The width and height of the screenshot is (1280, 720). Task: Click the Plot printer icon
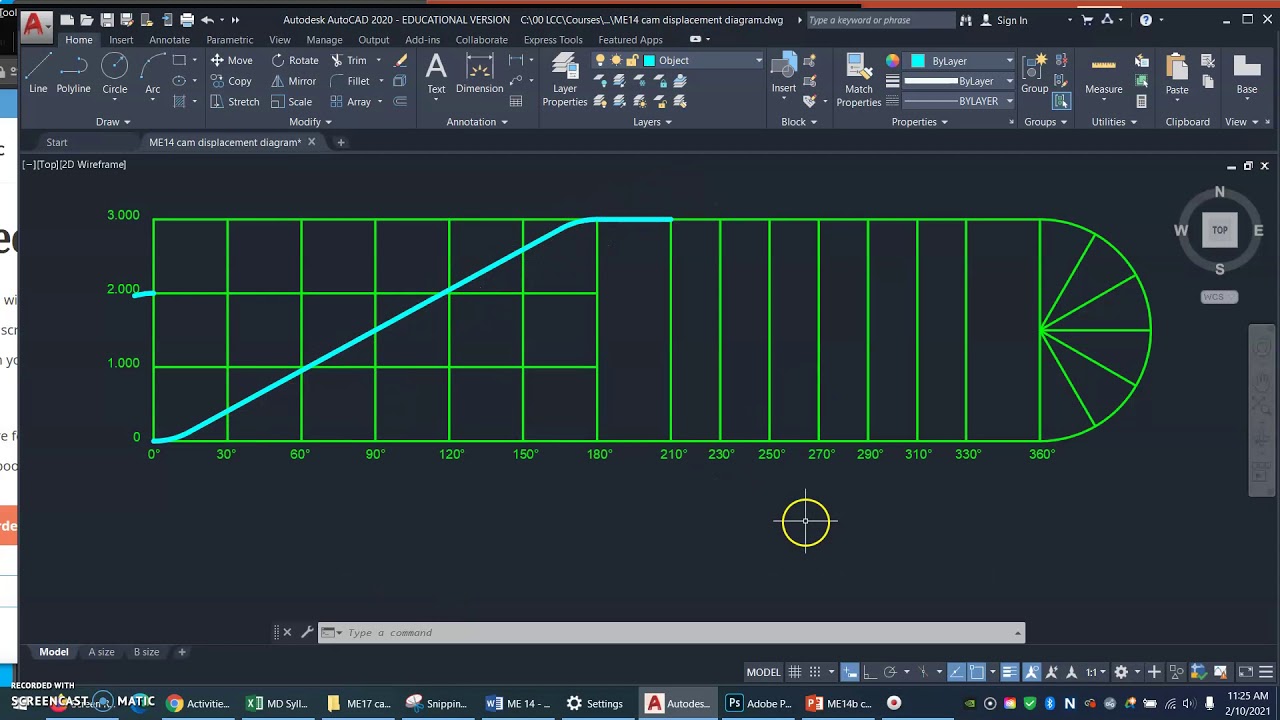(187, 20)
